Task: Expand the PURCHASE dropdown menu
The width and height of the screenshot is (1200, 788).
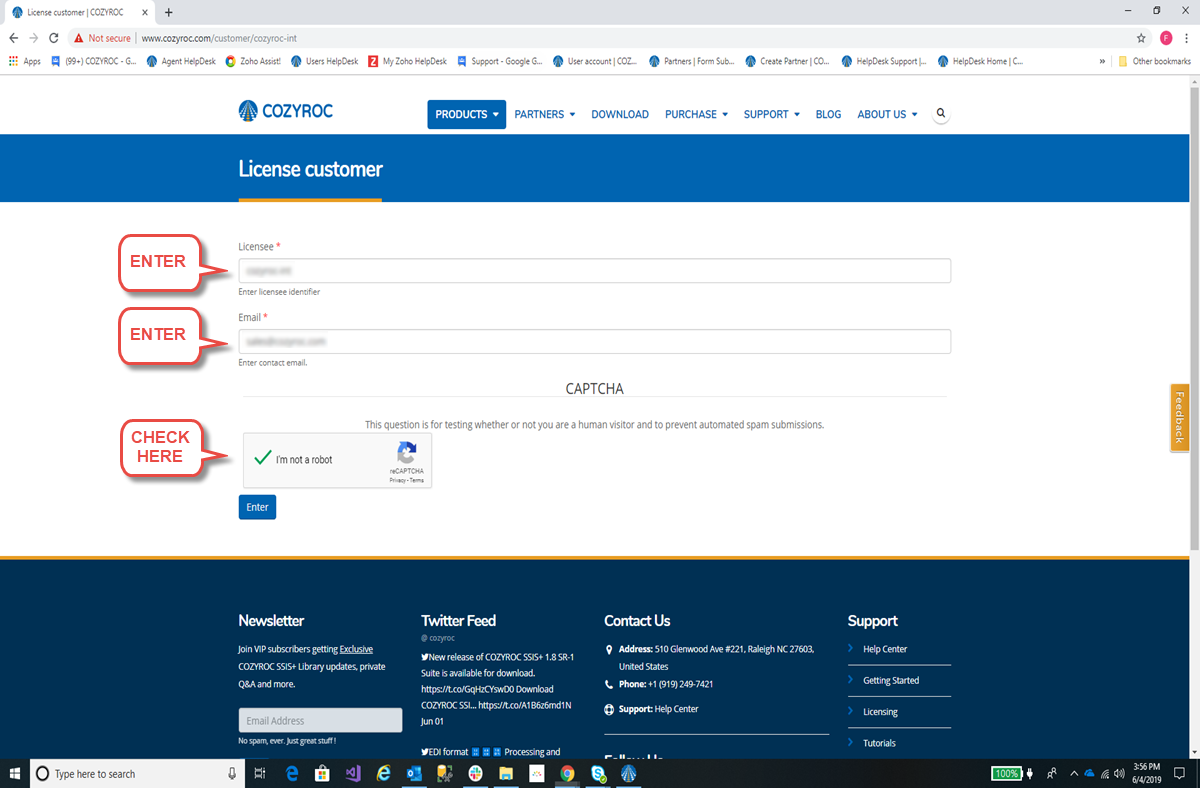Action: point(696,114)
